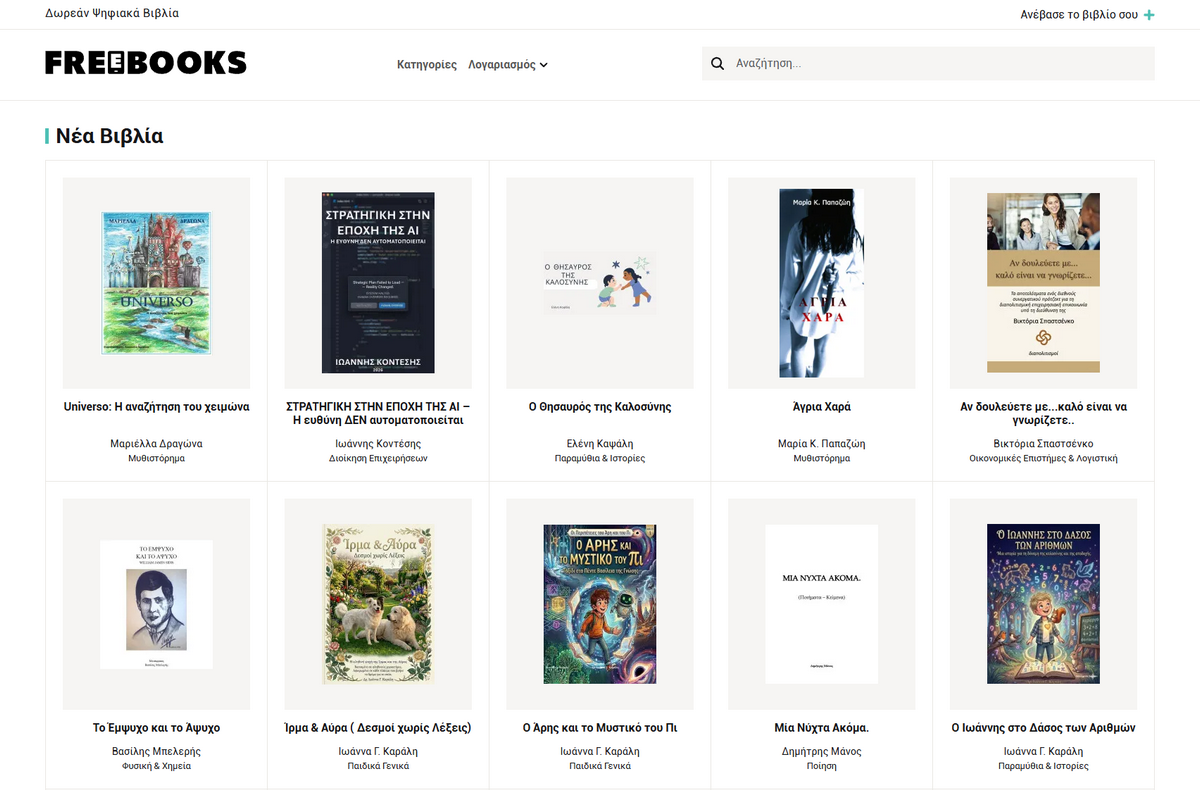Click the plus icon beside 'Ανέβασε το βιβλίο σου'
This screenshot has height=790, width=1200.
point(1149,15)
